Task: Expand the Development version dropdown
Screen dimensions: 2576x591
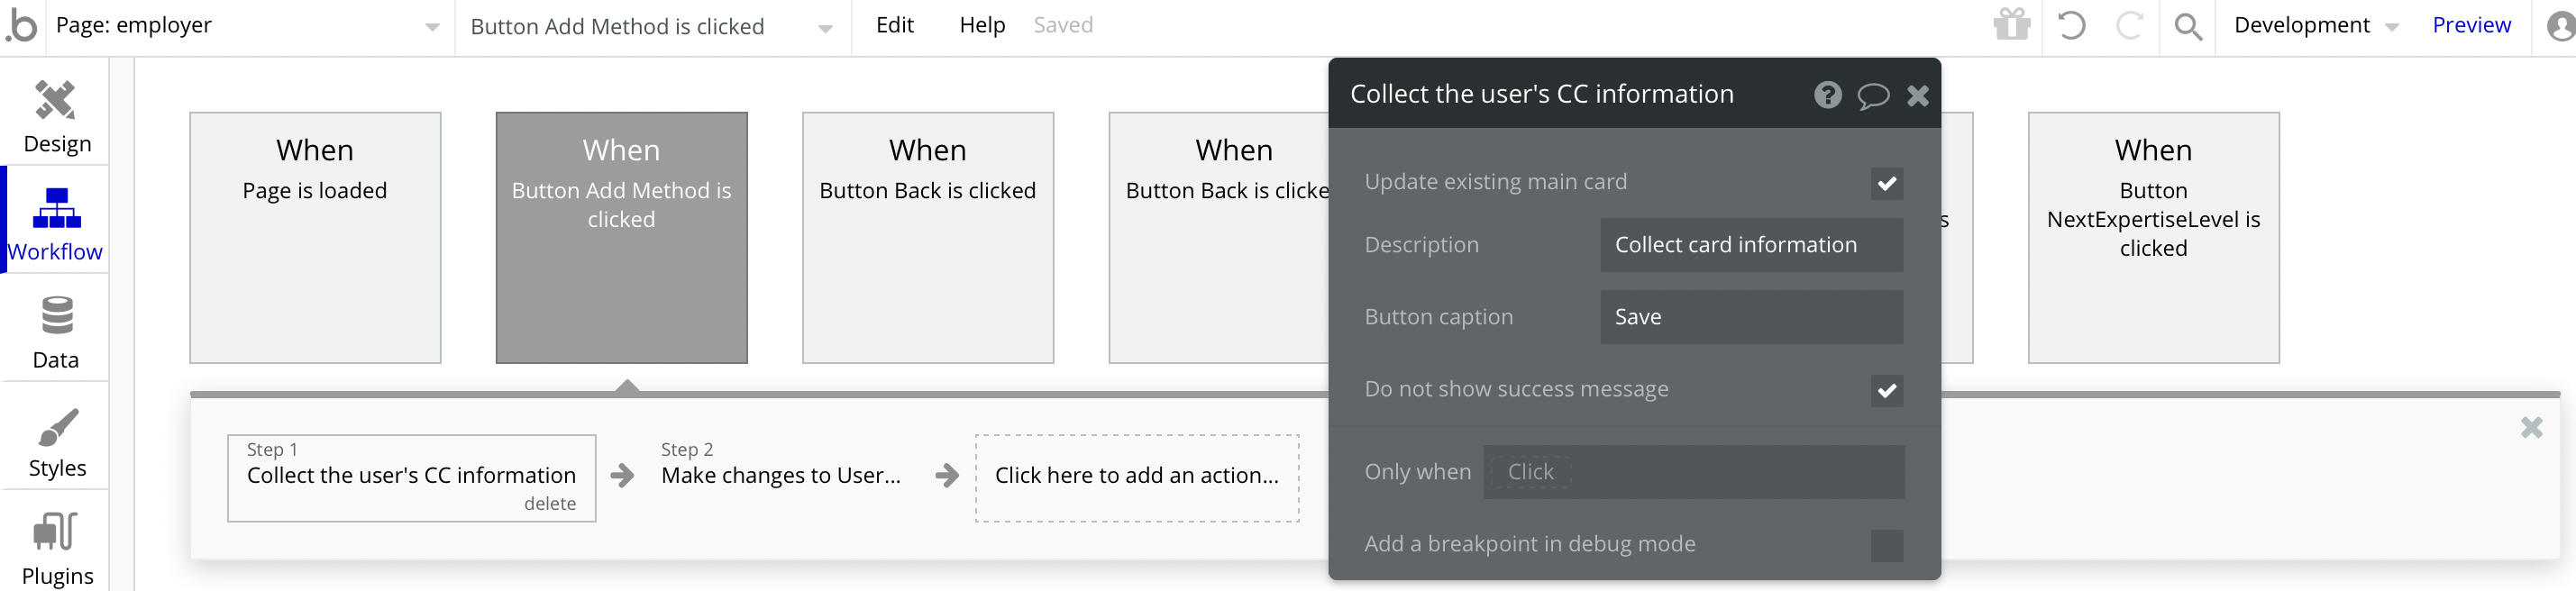Action: point(2392,27)
